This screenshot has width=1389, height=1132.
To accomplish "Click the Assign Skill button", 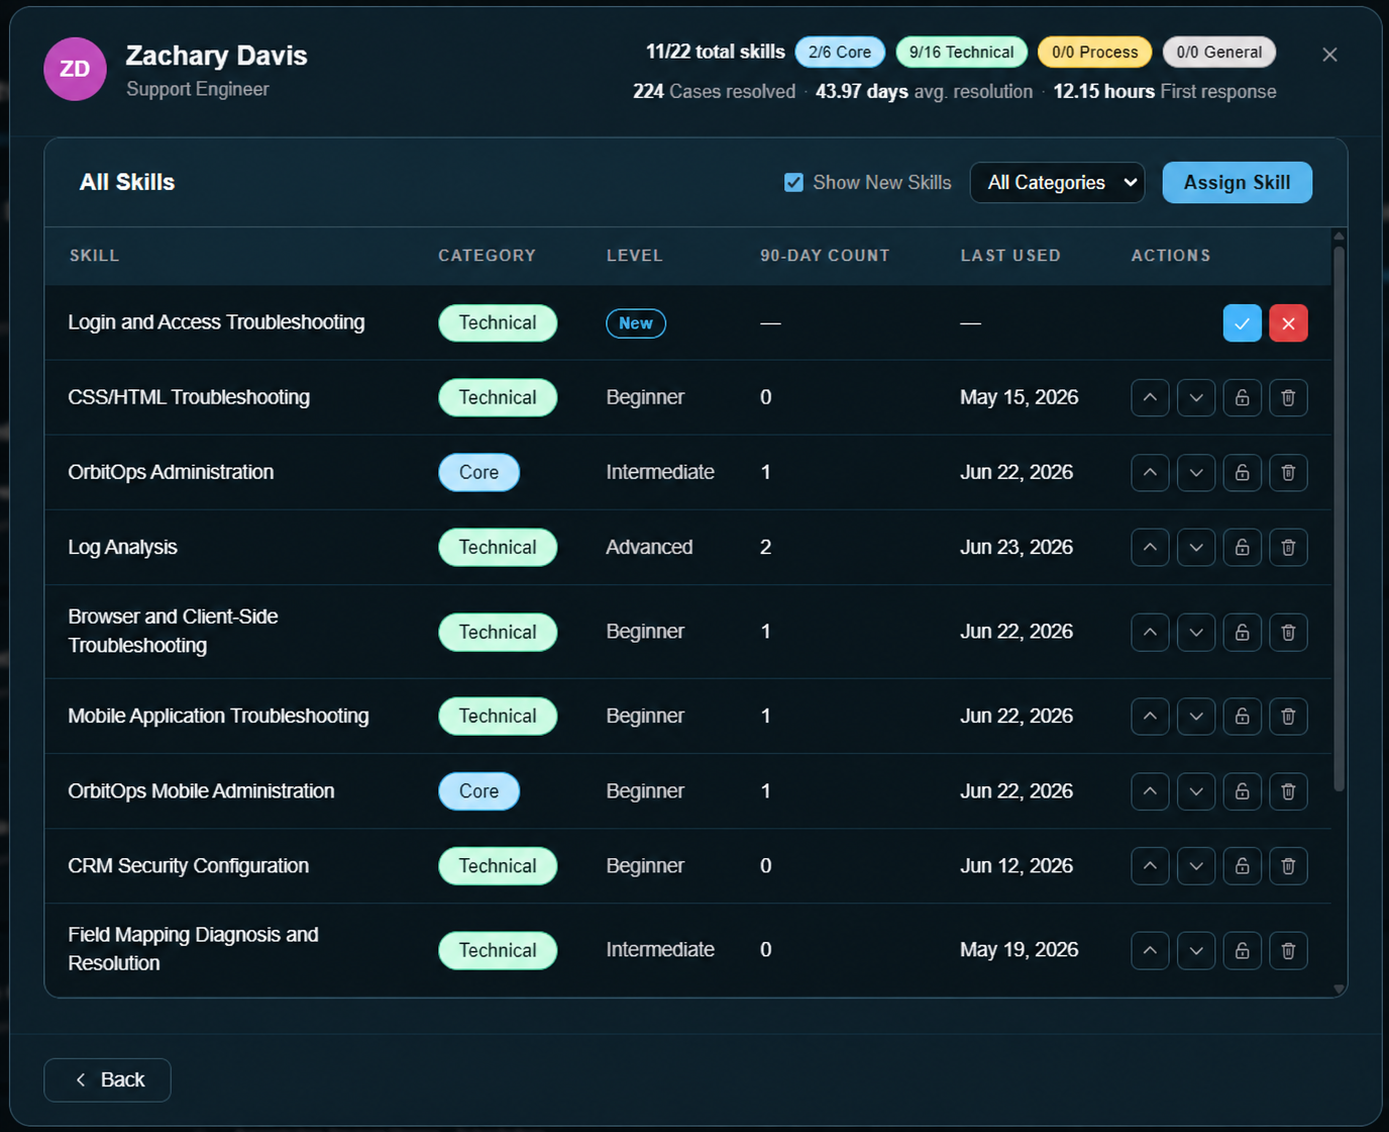I will point(1237,182).
